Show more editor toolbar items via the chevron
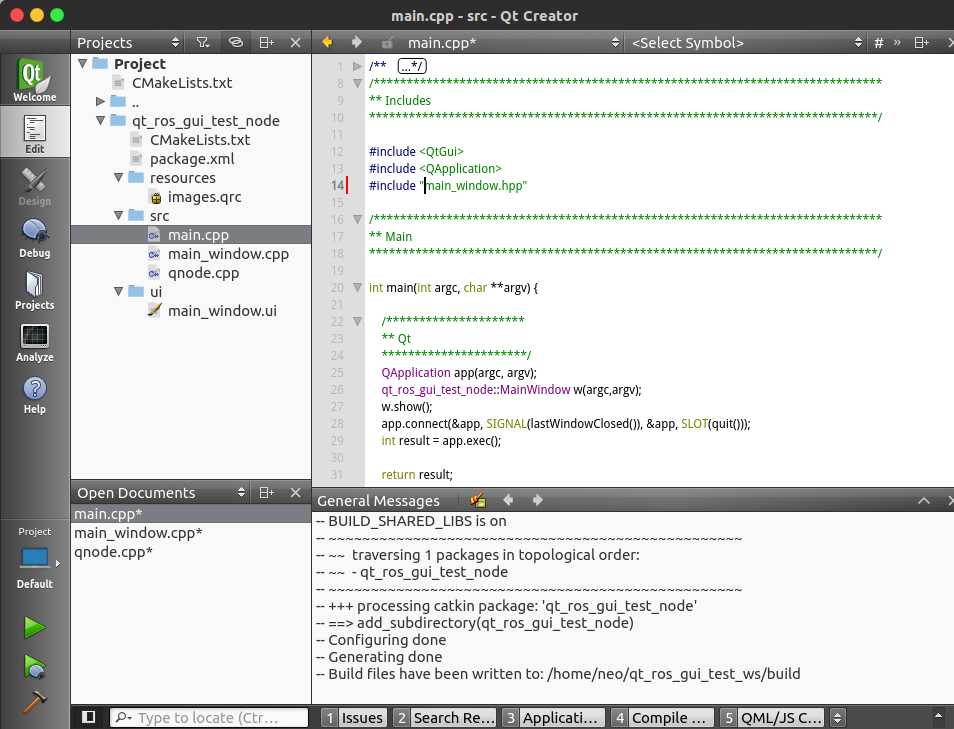The width and height of the screenshot is (954, 729). pos(897,43)
